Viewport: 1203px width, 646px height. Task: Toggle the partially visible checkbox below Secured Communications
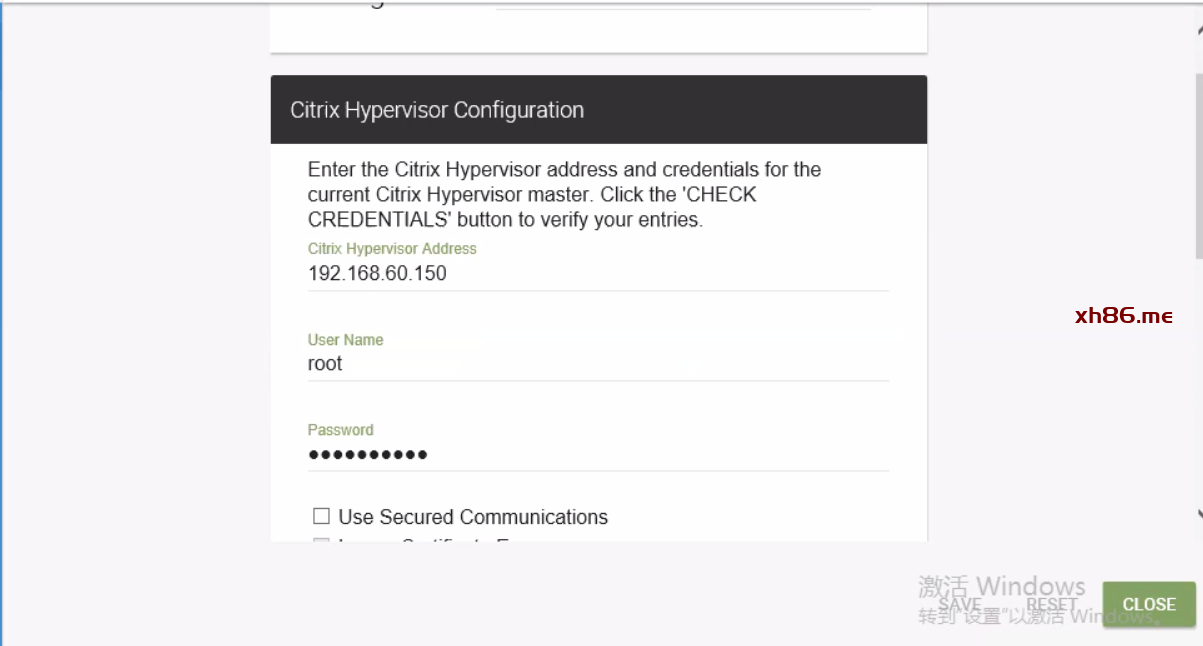click(321, 541)
